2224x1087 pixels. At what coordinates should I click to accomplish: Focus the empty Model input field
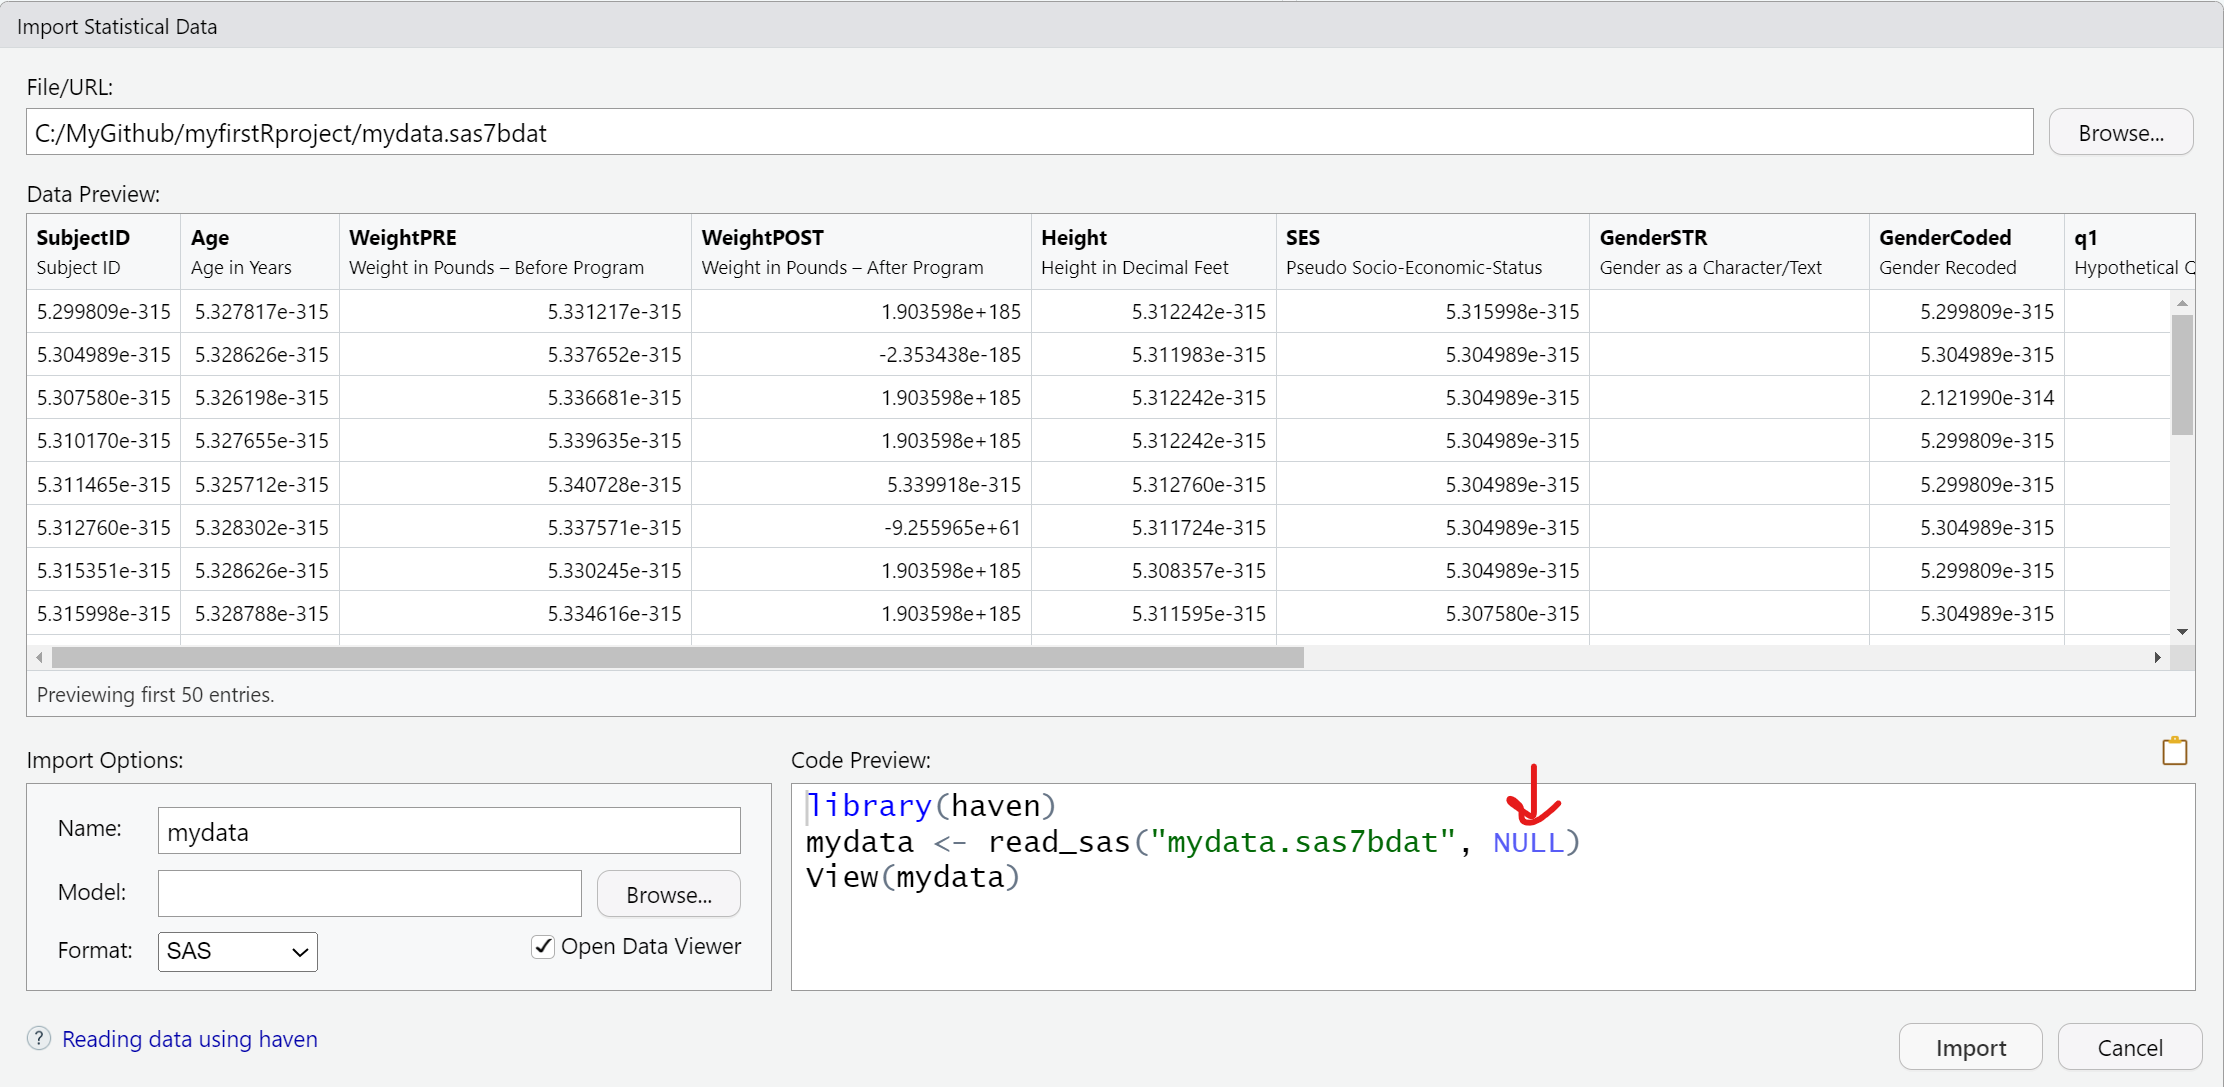(370, 893)
